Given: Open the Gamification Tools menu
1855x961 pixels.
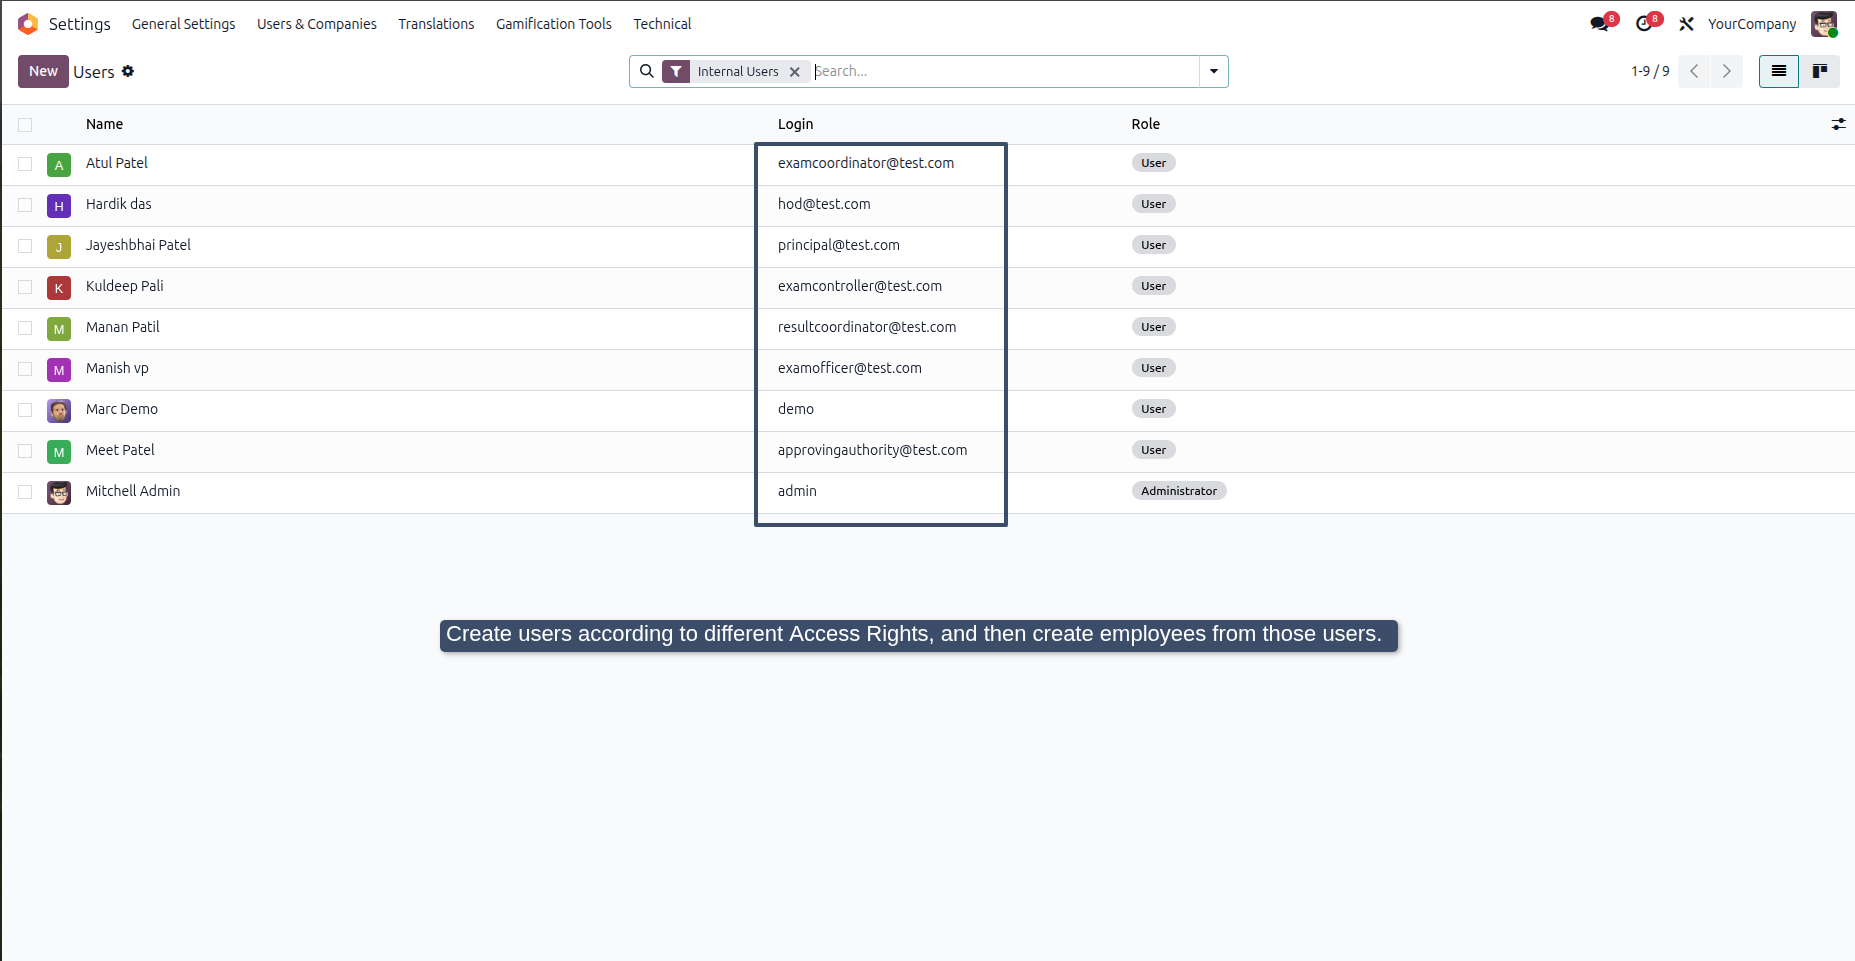Looking at the screenshot, I should (554, 24).
